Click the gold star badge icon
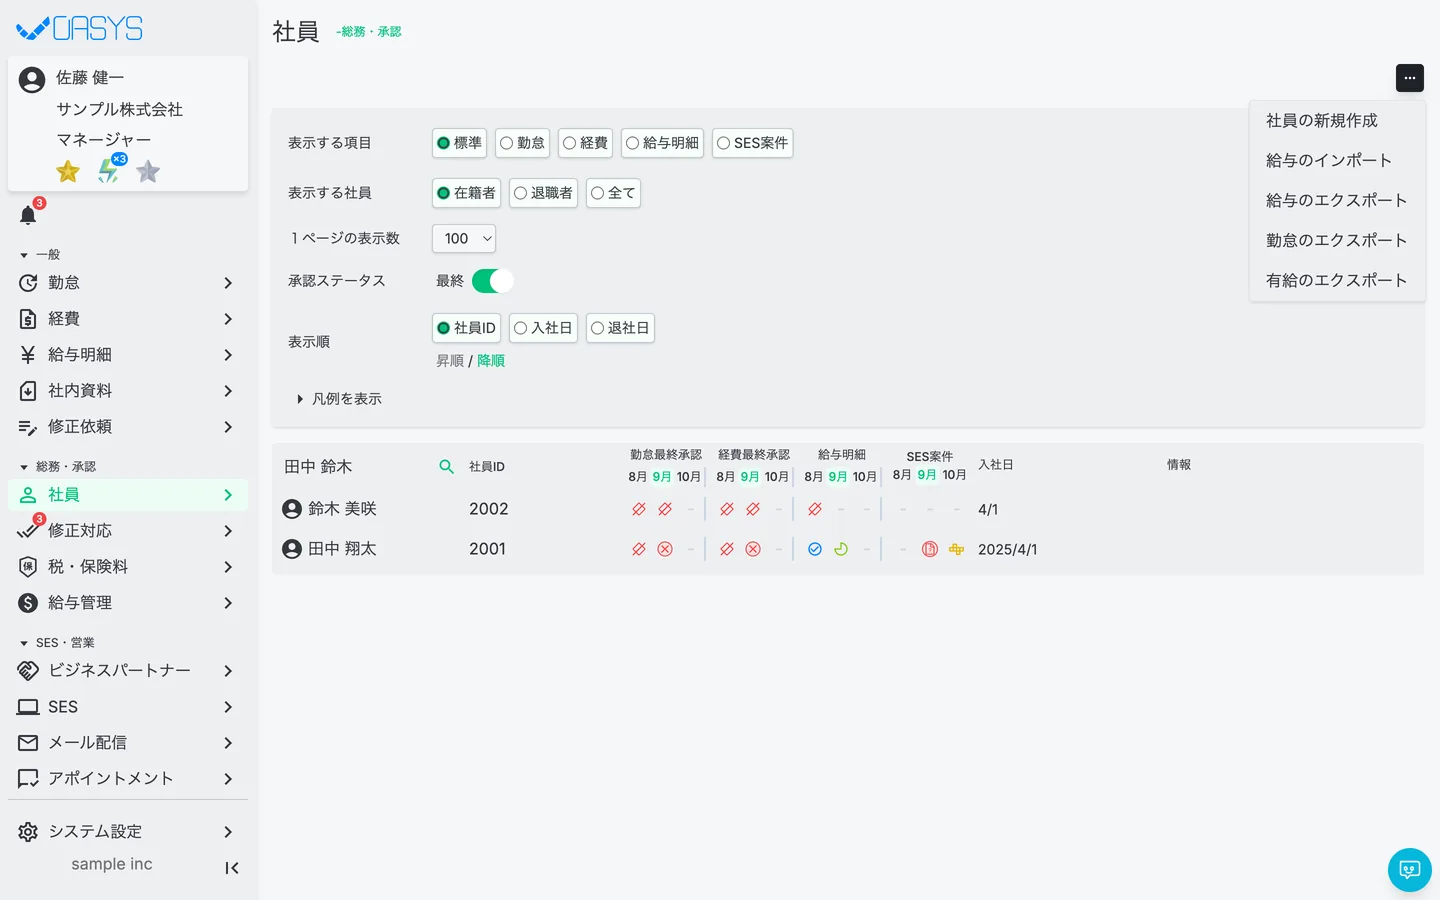 [68, 172]
